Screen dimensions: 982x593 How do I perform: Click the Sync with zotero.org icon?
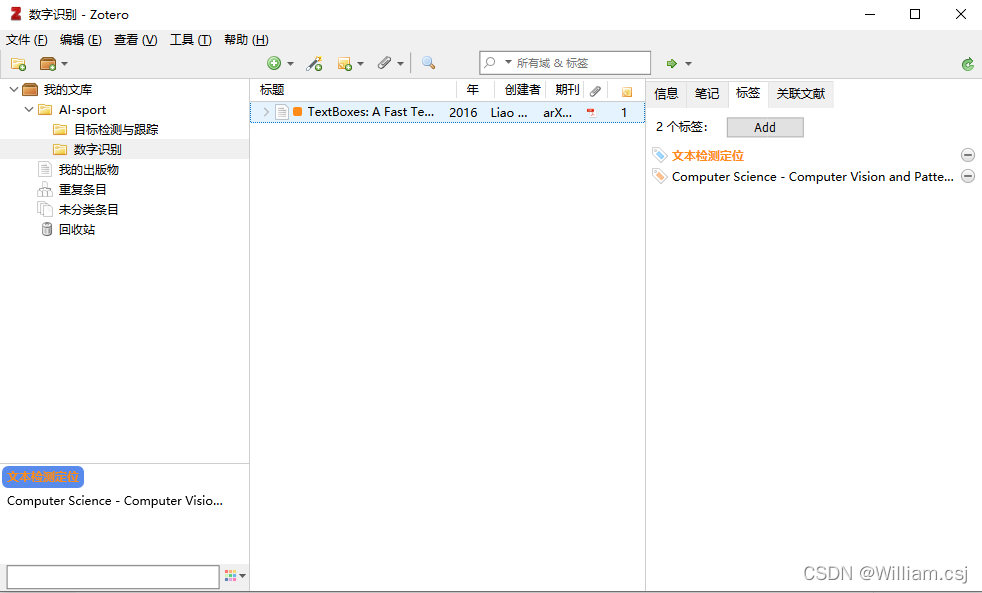coord(968,64)
